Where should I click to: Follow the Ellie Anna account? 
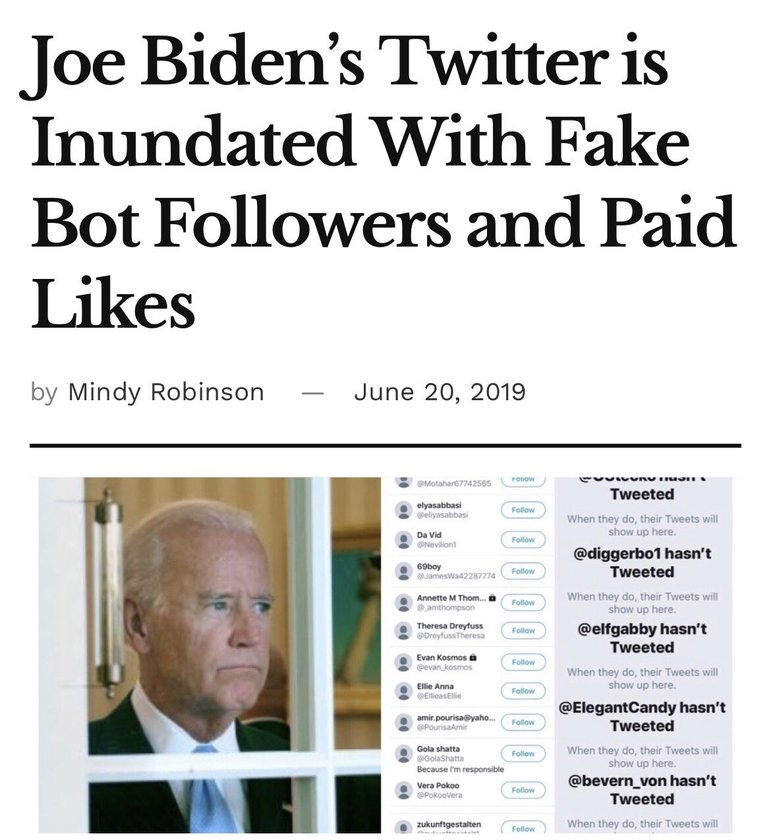pos(523,691)
